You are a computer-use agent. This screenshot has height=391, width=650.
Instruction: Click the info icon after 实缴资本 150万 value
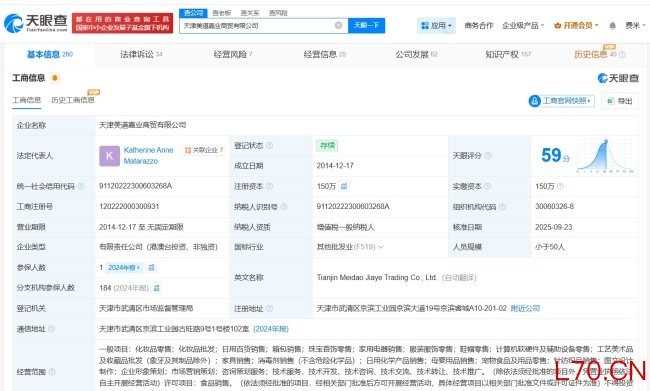click(560, 186)
